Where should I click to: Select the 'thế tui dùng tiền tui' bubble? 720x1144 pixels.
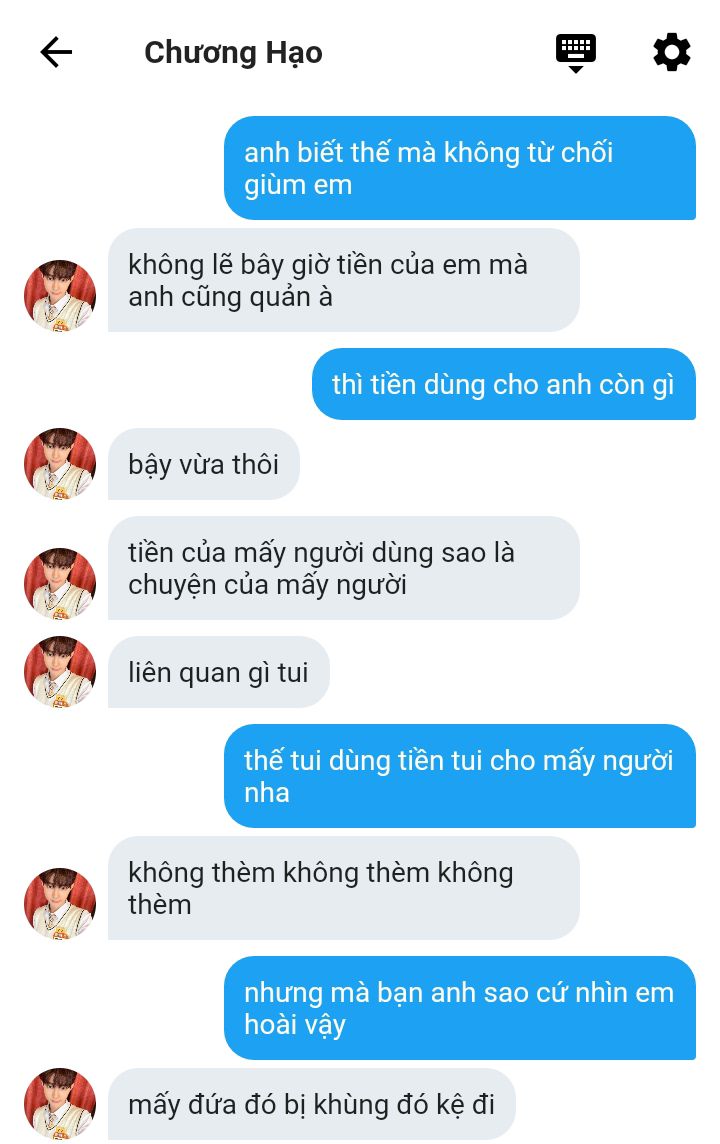[460, 776]
